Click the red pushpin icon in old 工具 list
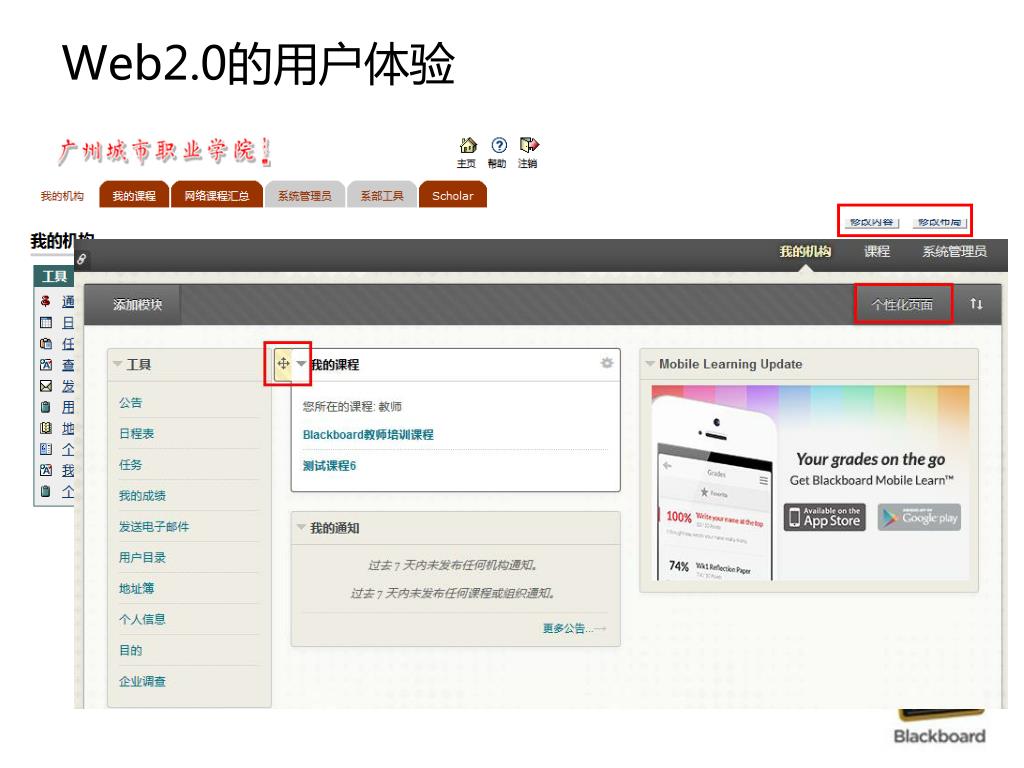This screenshot has height=768, width=1024. (x=46, y=301)
